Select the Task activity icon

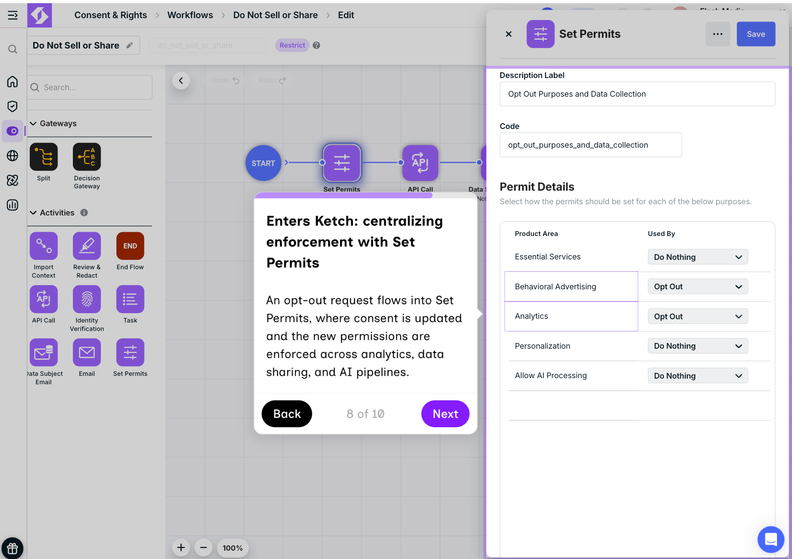coord(130,299)
